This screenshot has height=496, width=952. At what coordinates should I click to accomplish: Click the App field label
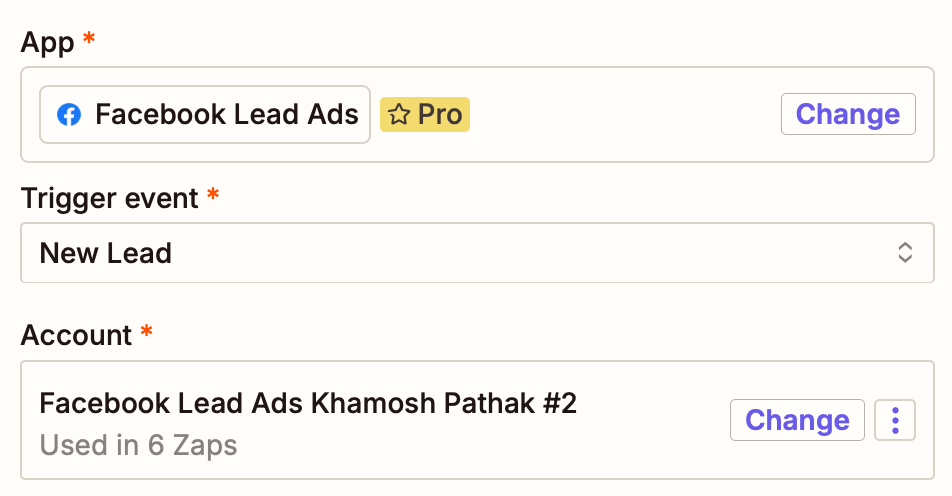click(x=47, y=42)
